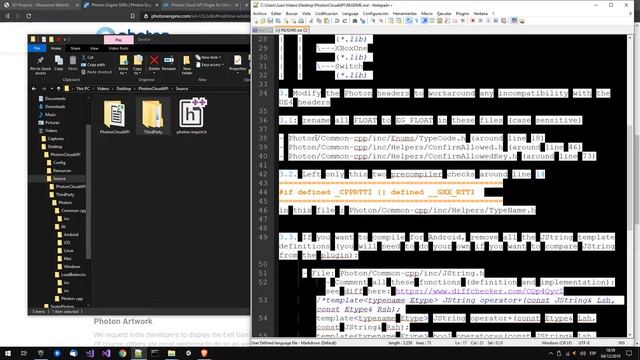Select the ThirdParty folder thumbnail
Screen dimensions: 640x360
click(x=153, y=117)
